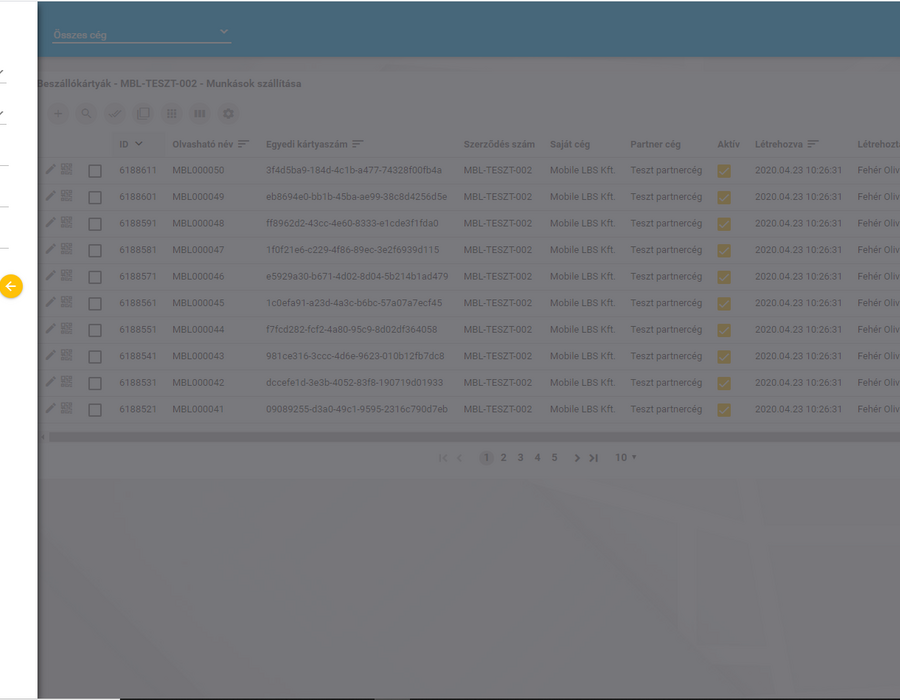Screen dimensions: 900x700
Task: Click the plus icon to add card
Action: tap(58, 114)
